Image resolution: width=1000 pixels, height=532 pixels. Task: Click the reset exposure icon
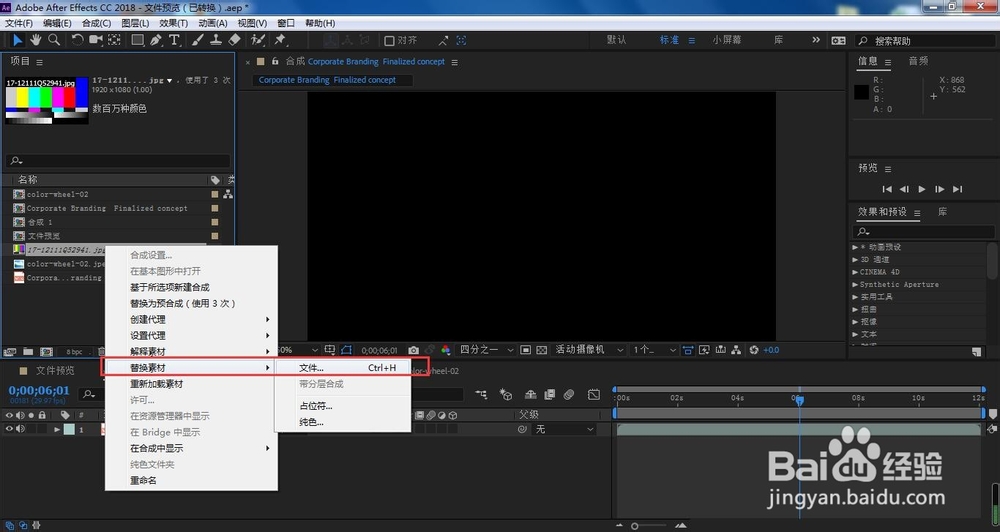[x=754, y=350]
